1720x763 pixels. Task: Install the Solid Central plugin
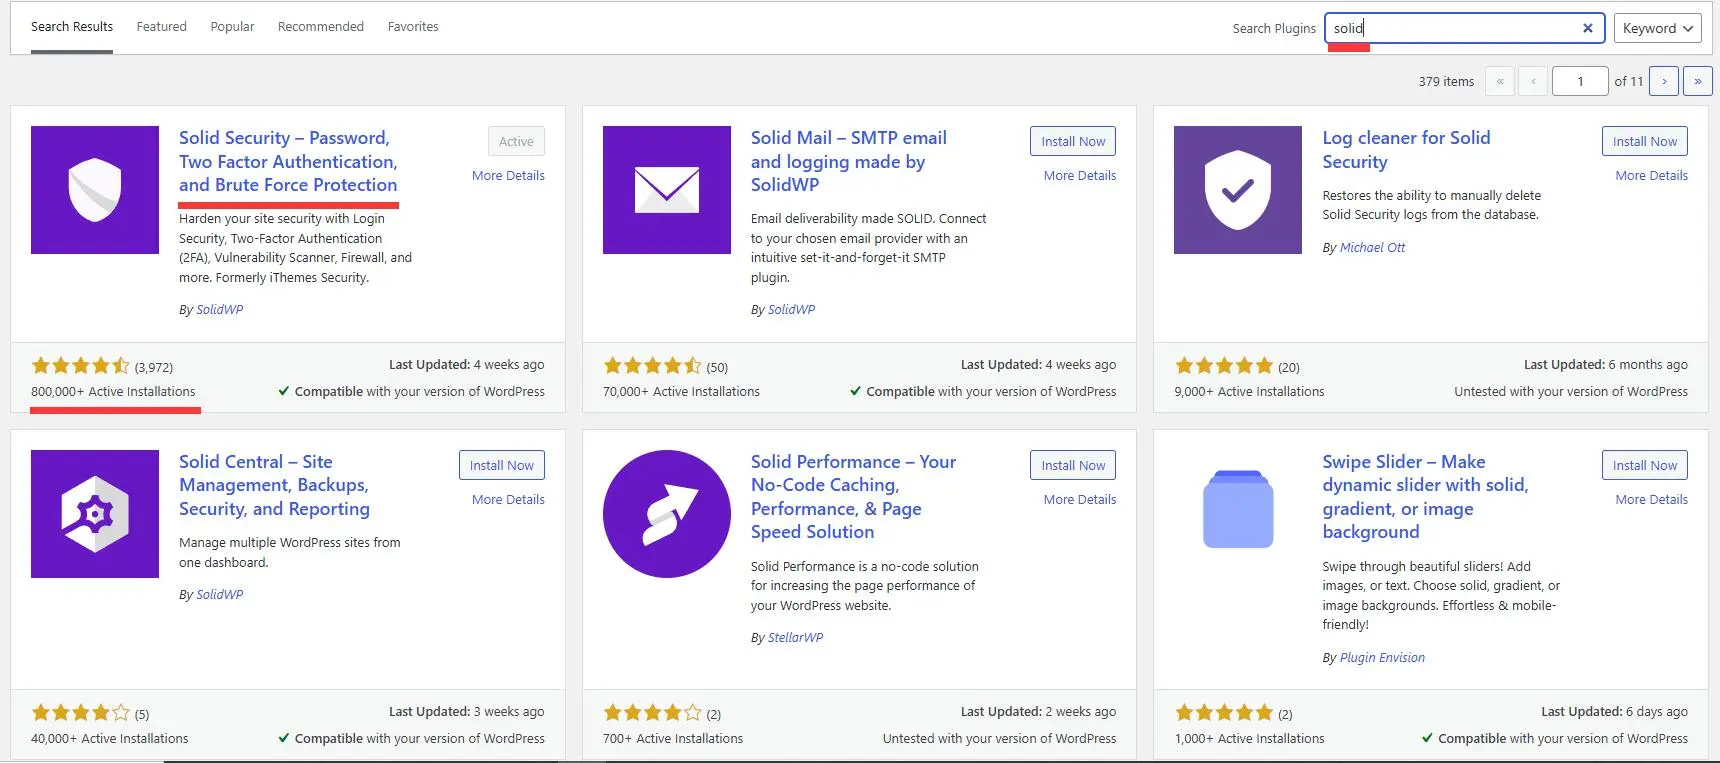pyautogui.click(x=502, y=465)
